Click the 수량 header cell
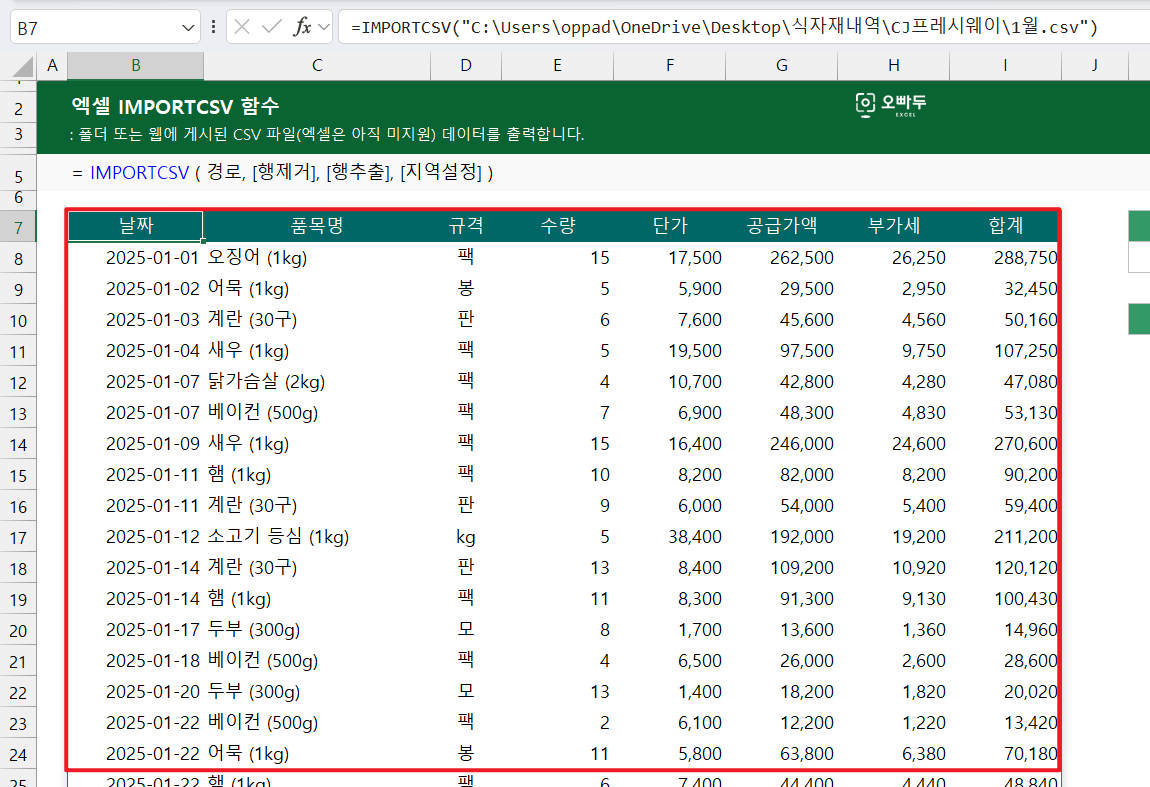 point(557,226)
